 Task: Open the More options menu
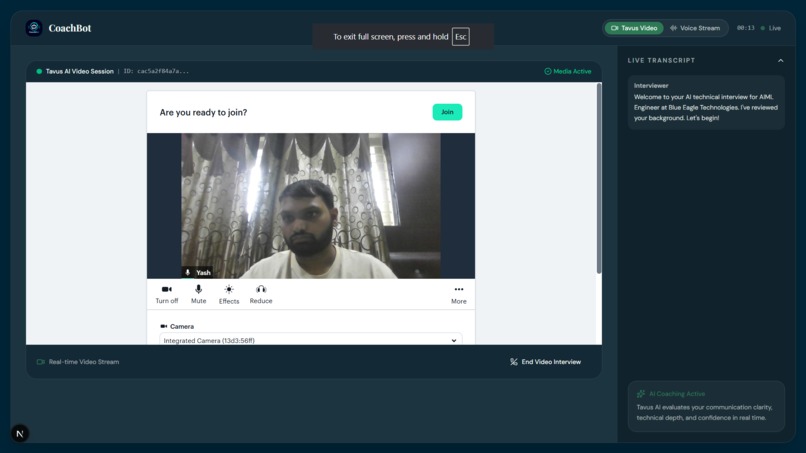459,295
